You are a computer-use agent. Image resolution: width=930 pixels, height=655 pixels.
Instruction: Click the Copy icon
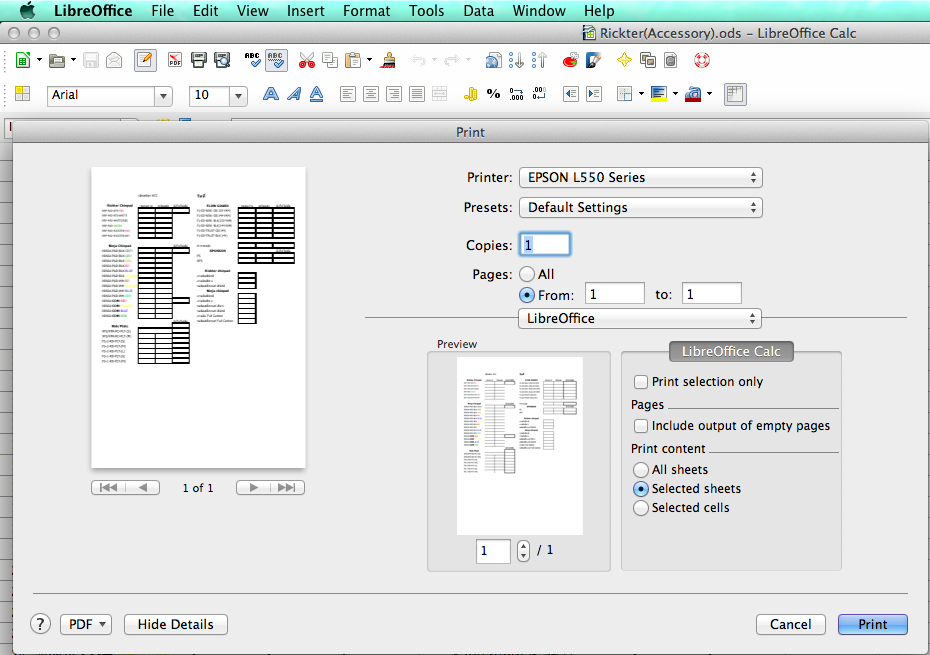[x=330, y=60]
